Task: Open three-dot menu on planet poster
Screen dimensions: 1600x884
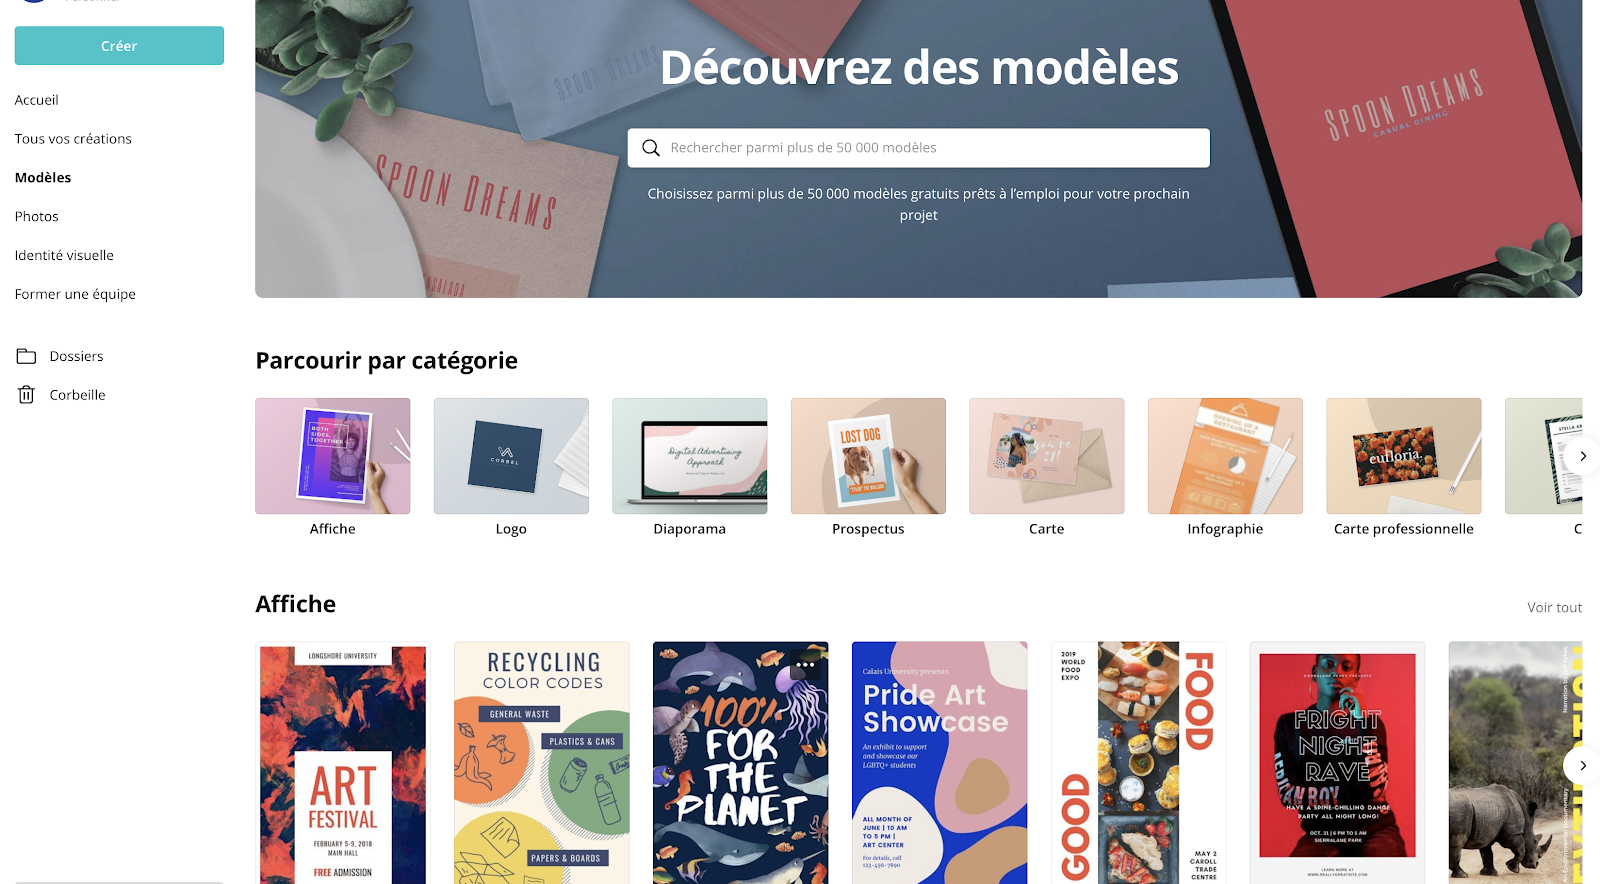Action: pyautogui.click(x=805, y=665)
